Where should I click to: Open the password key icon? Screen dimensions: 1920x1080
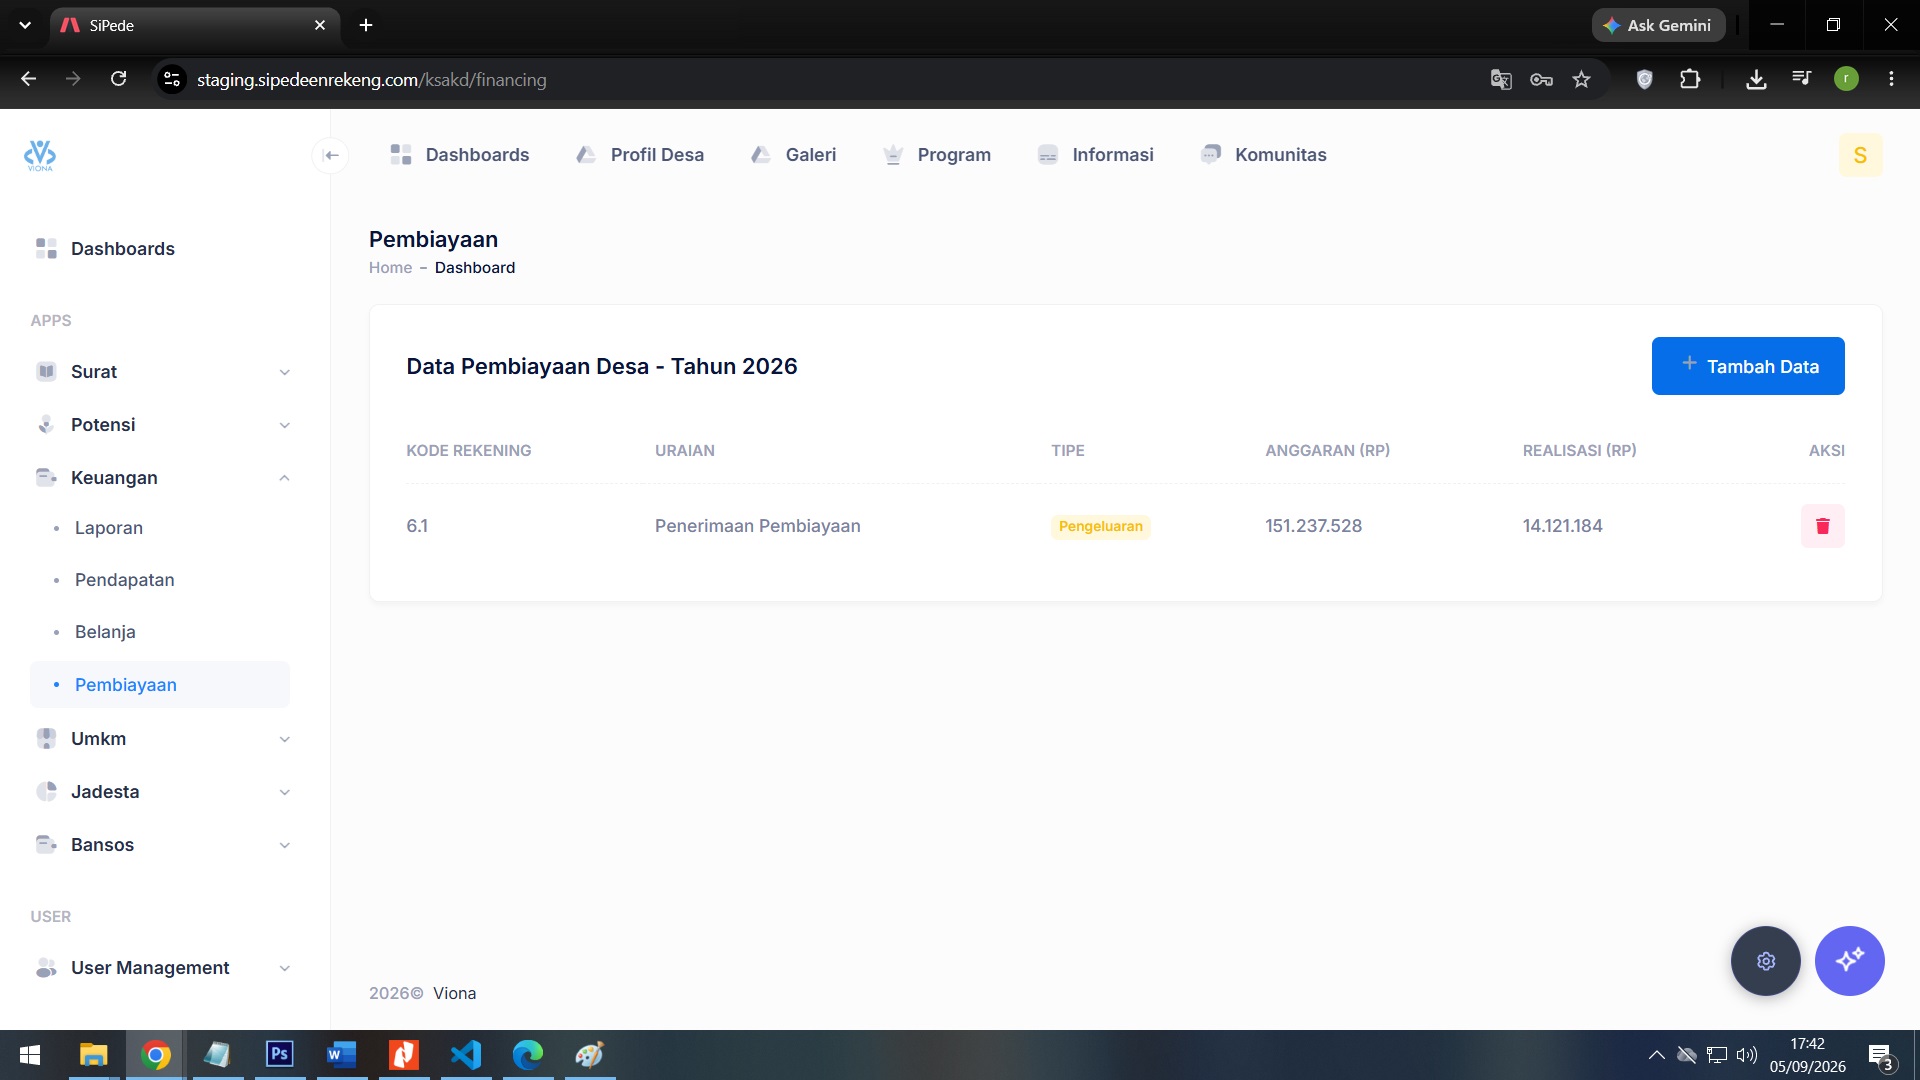click(1541, 79)
